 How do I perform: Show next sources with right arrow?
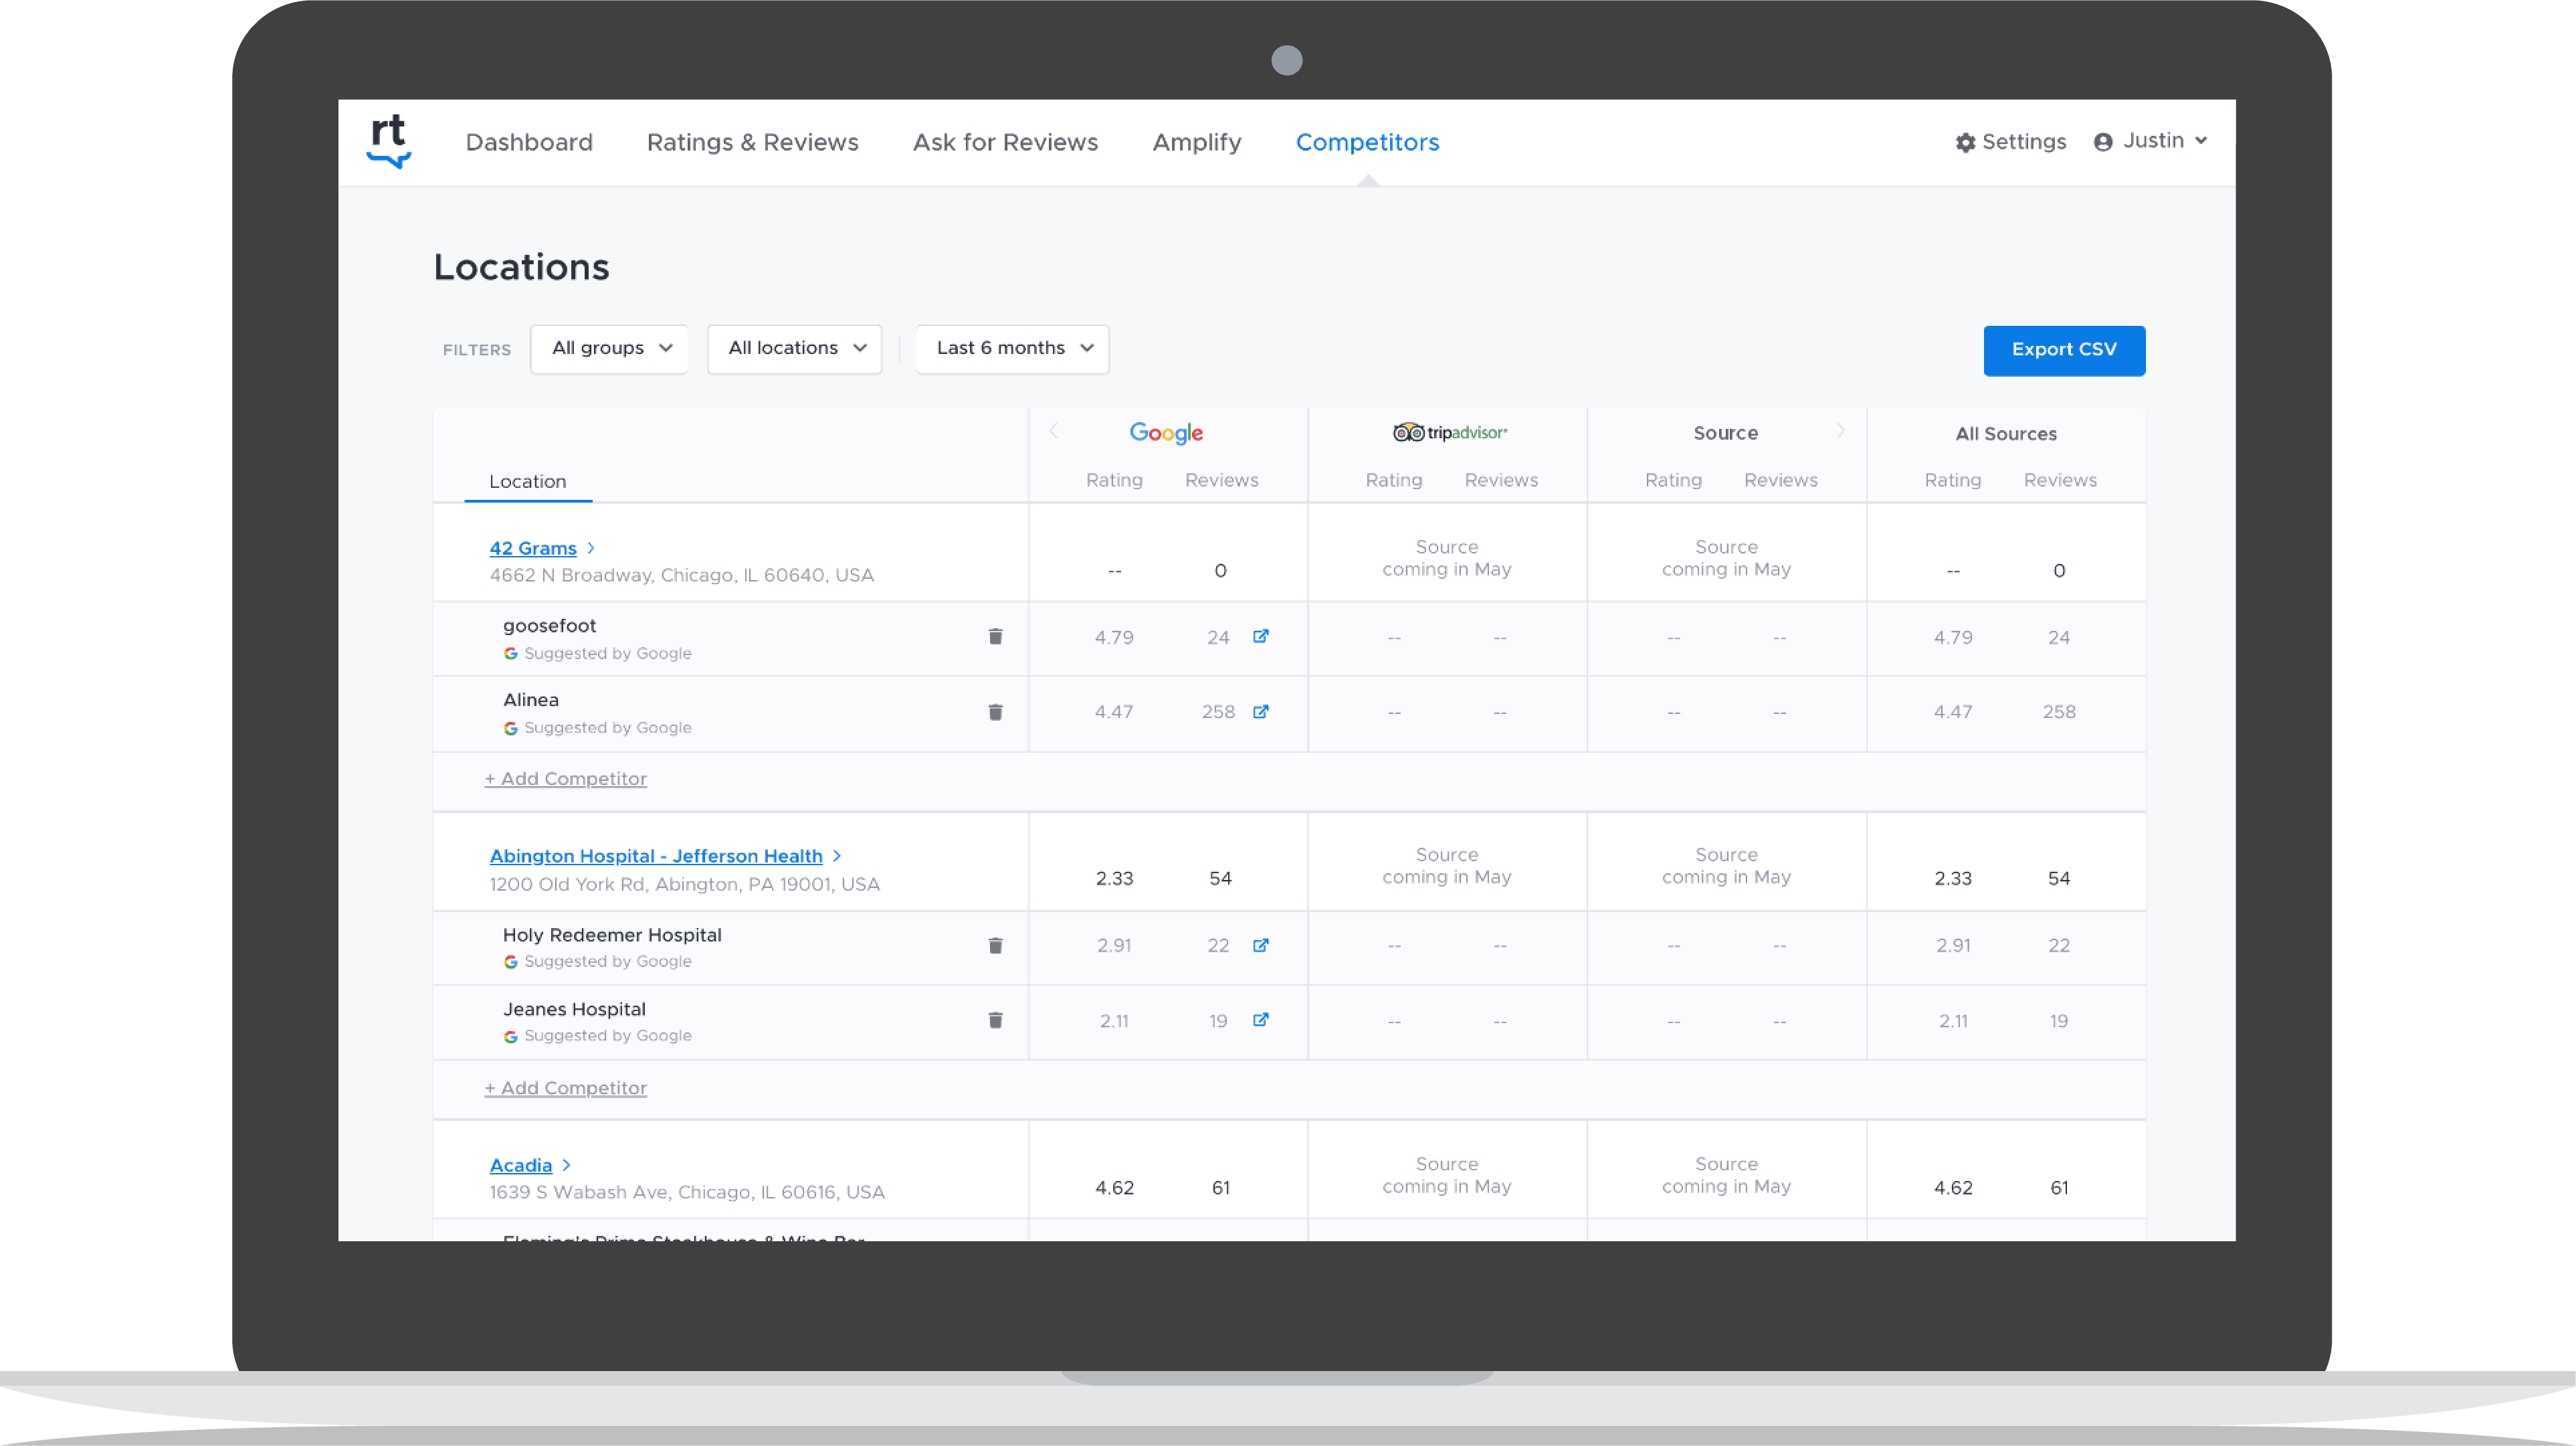tap(1840, 430)
